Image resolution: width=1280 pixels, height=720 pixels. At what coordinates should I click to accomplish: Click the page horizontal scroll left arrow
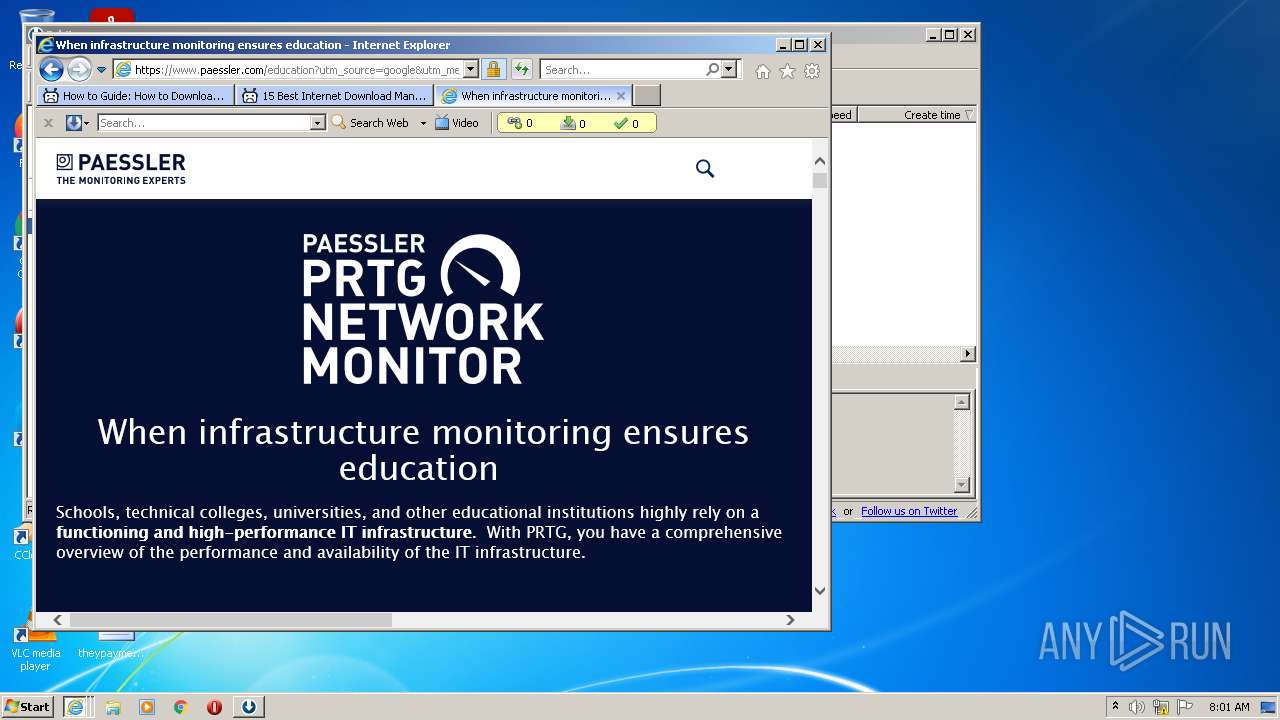click(x=57, y=620)
